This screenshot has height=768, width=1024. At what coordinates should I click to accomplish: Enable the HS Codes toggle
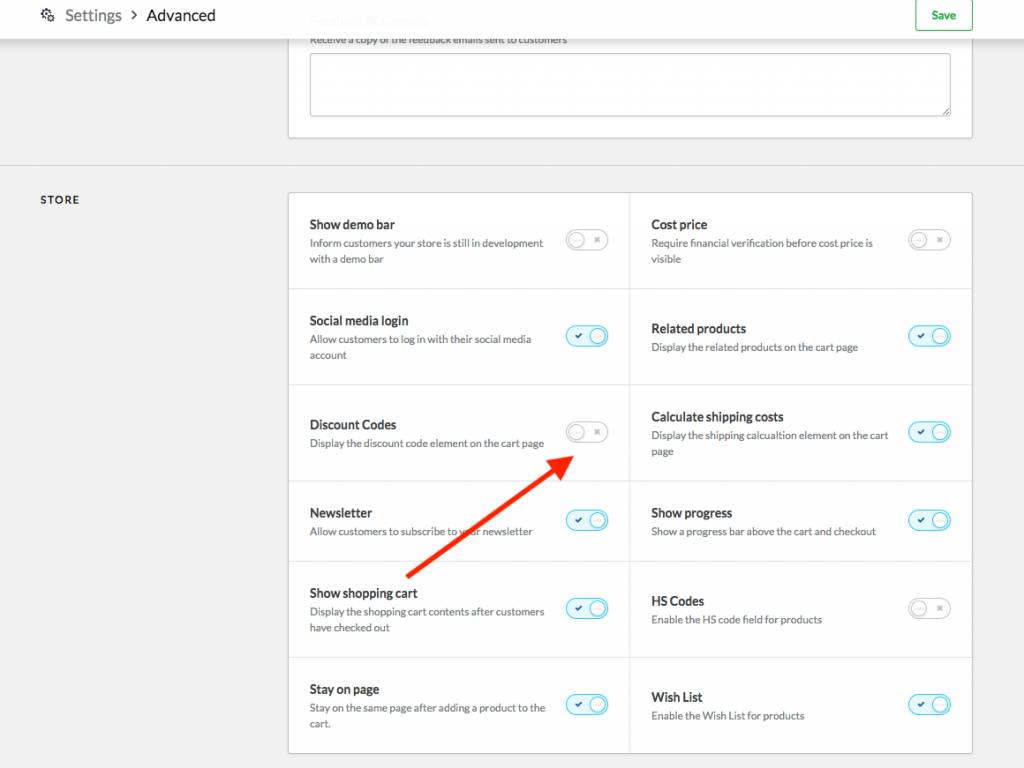click(x=929, y=608)
